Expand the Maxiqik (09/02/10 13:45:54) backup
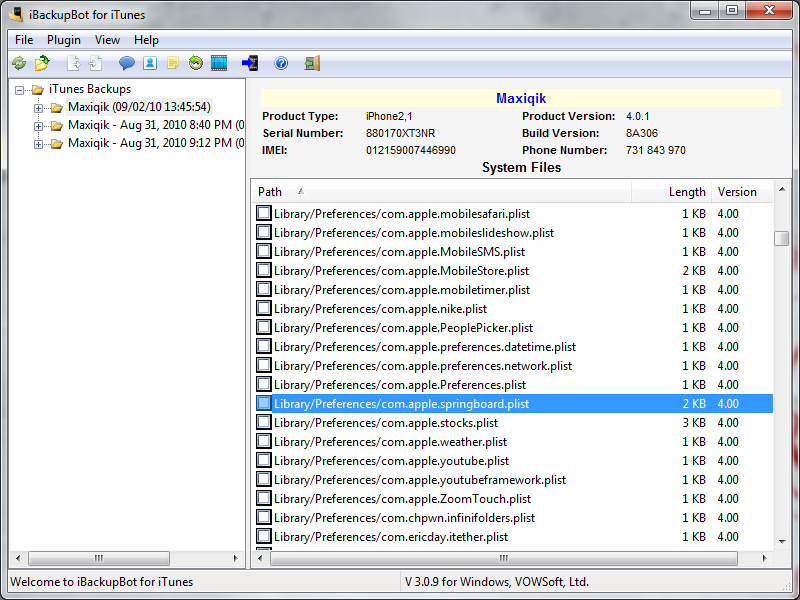The image size is (800, 600). [38, 108]
